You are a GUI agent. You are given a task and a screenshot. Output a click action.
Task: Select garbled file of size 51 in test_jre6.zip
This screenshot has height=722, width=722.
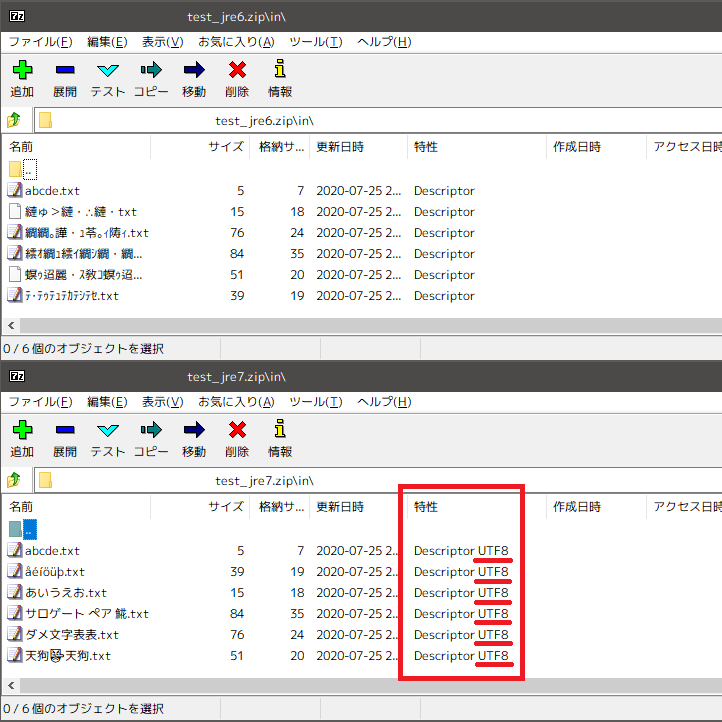76,275
